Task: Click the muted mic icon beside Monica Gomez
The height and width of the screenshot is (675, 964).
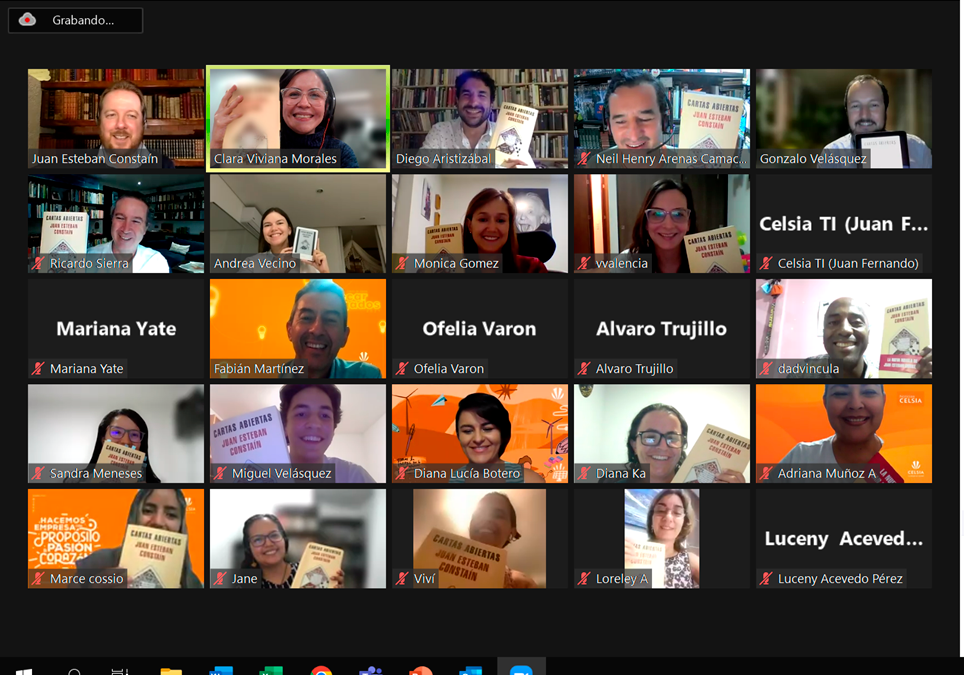Action: click(402, 264)
